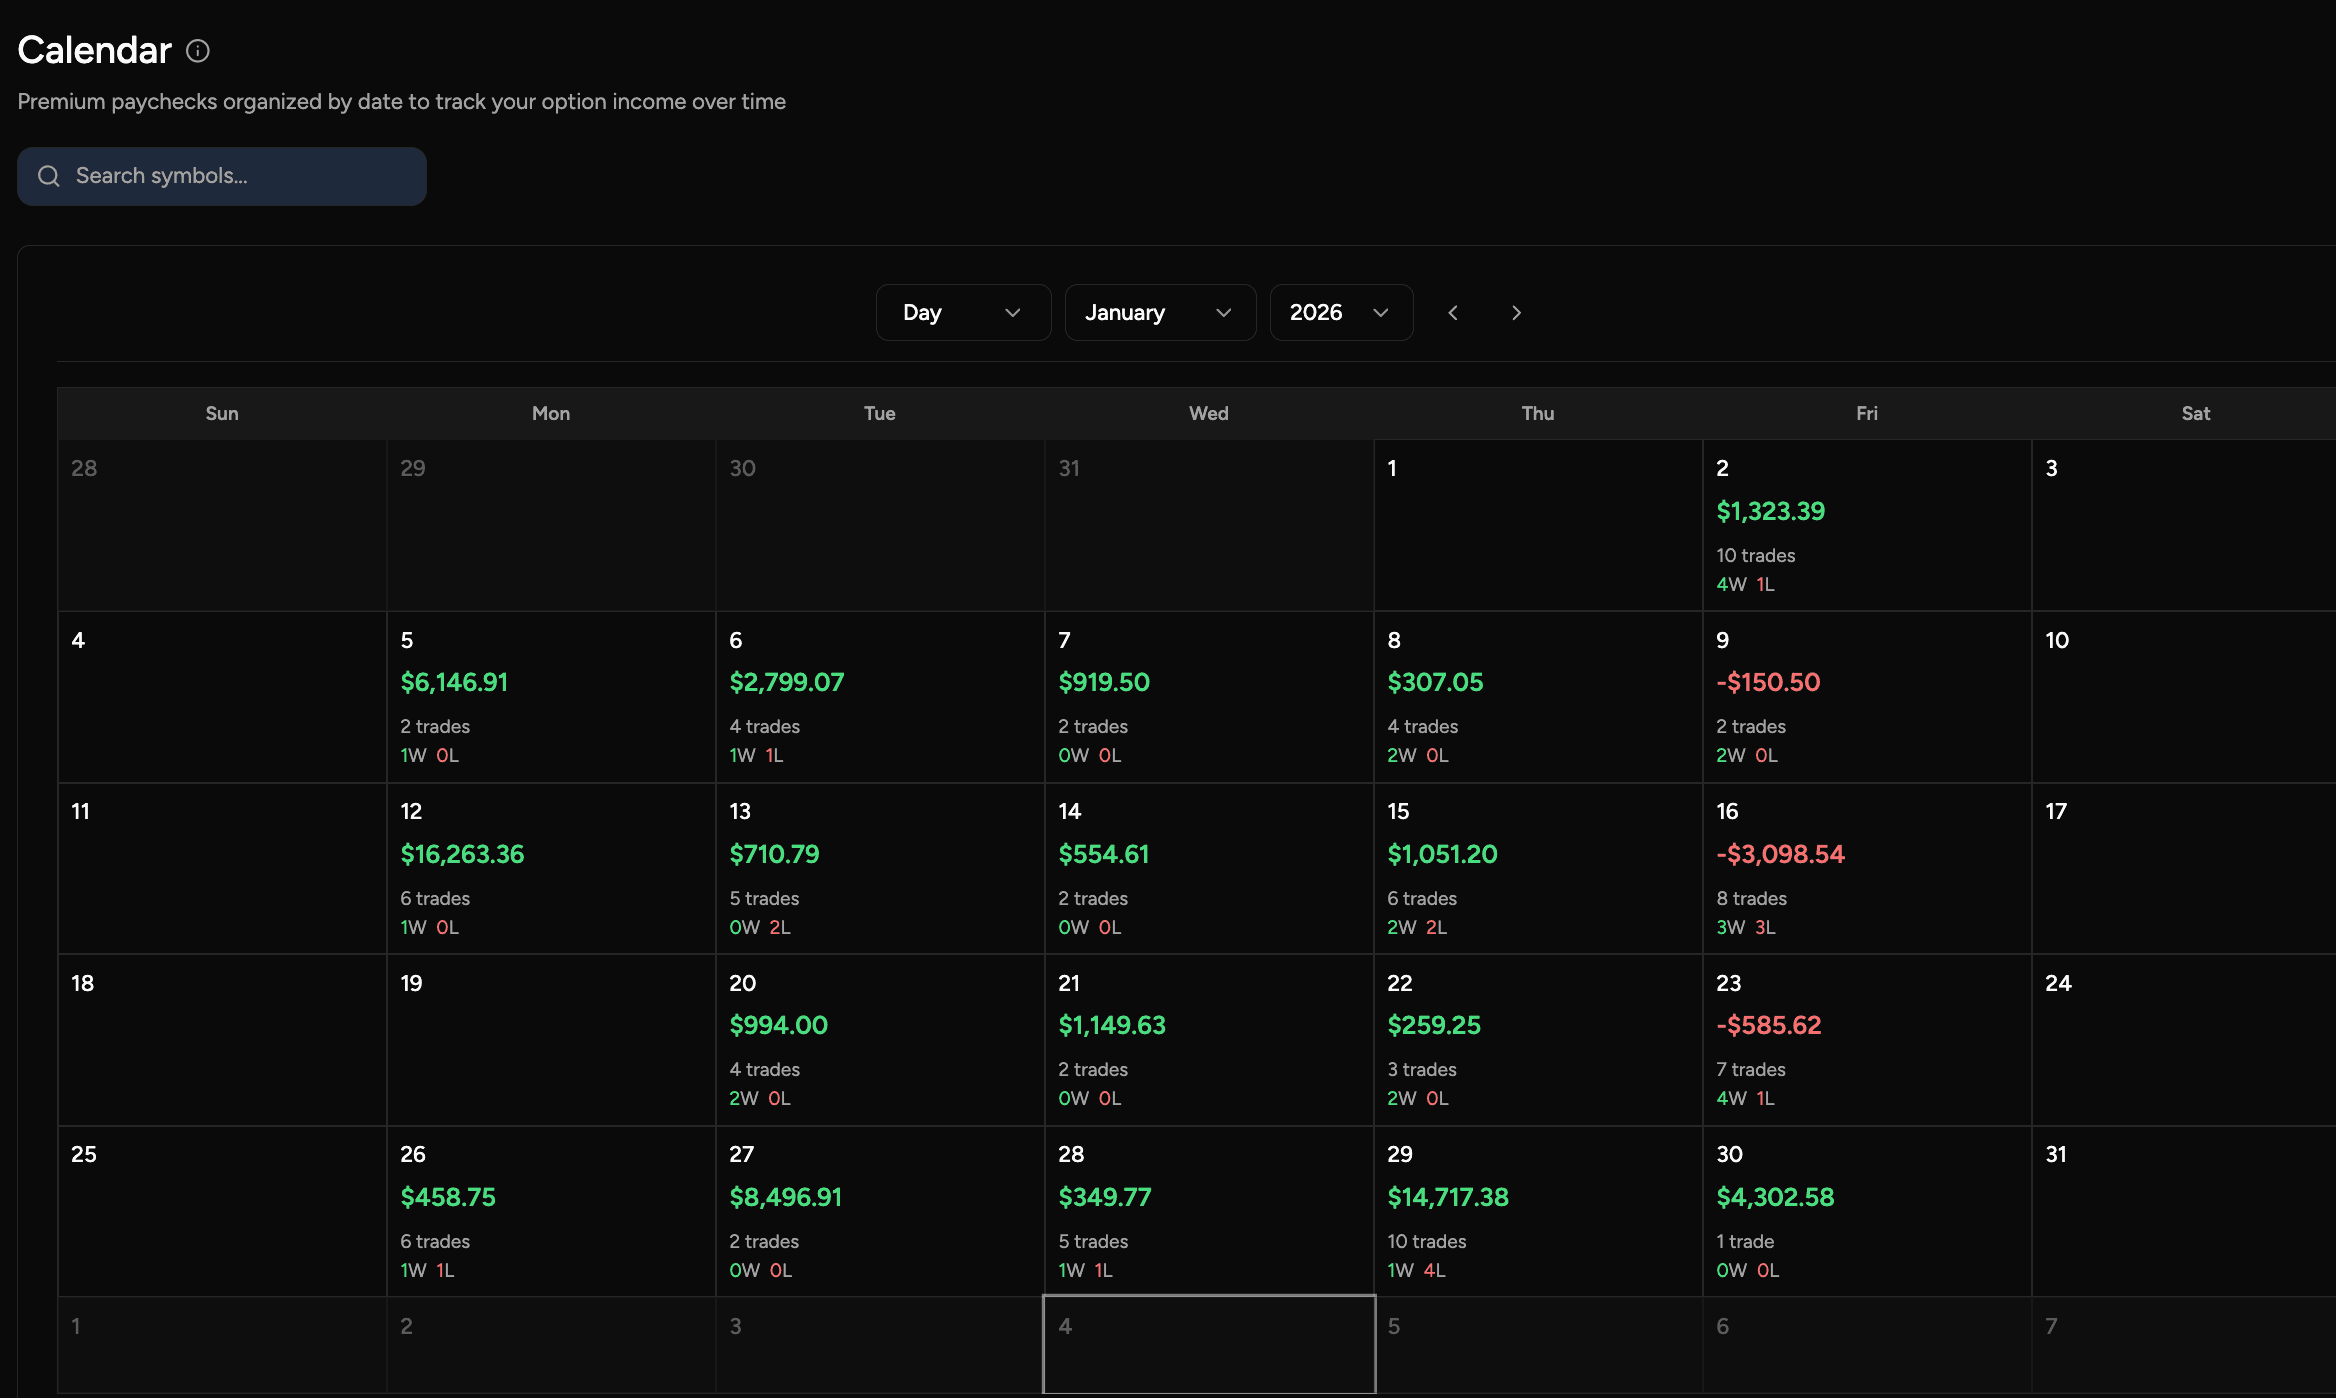The height and width of the screenshot is (1398, 2336).
Task: Click January 30 with $4,302.58
Action: [1866, 1211]
